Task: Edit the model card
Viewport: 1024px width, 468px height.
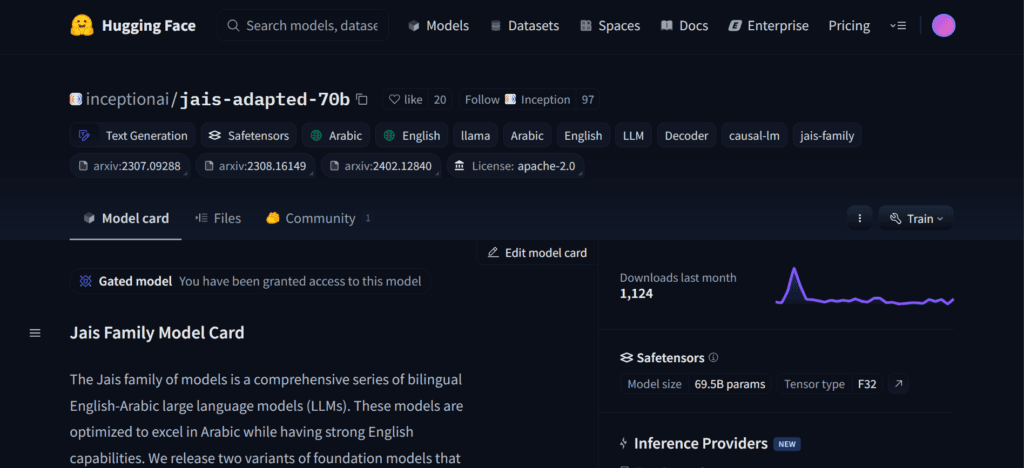Action: point(537,253)
